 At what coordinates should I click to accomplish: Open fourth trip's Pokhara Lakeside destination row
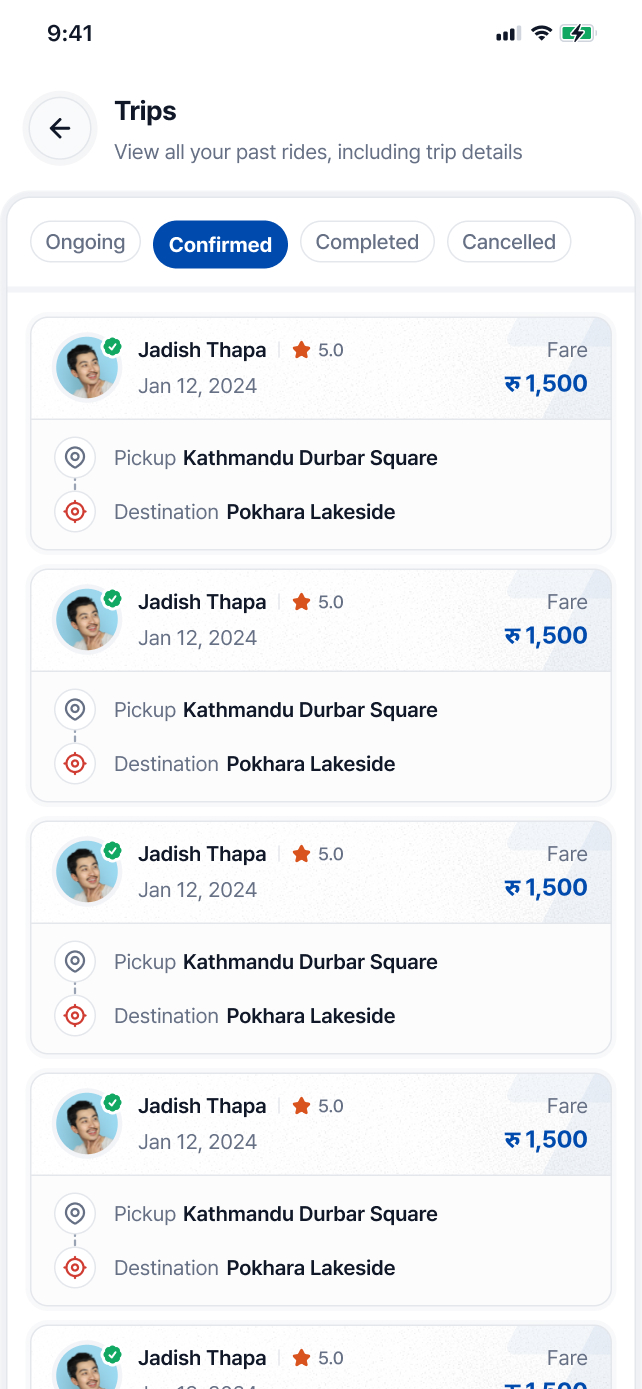310,1268
